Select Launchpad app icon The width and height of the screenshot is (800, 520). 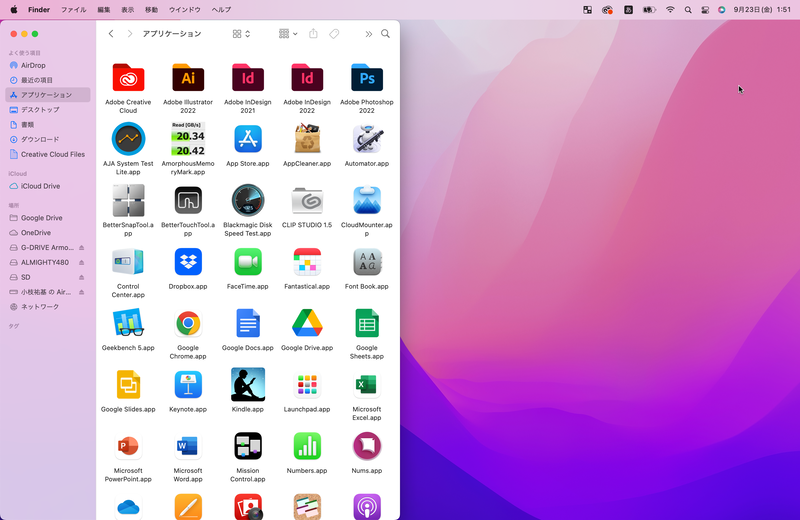click(x=307, y=385)
